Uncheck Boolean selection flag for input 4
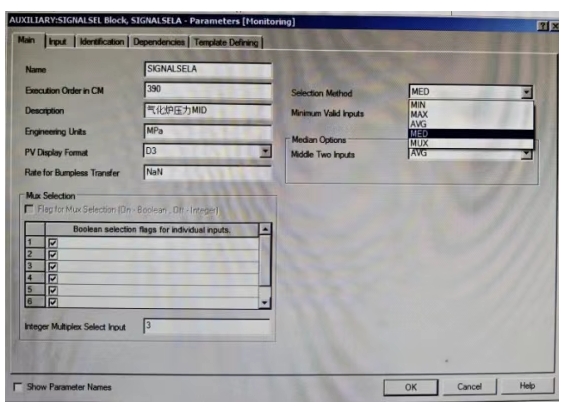This screenshot has height=408, width=565. pyautogui.click(x=53, y=278)
